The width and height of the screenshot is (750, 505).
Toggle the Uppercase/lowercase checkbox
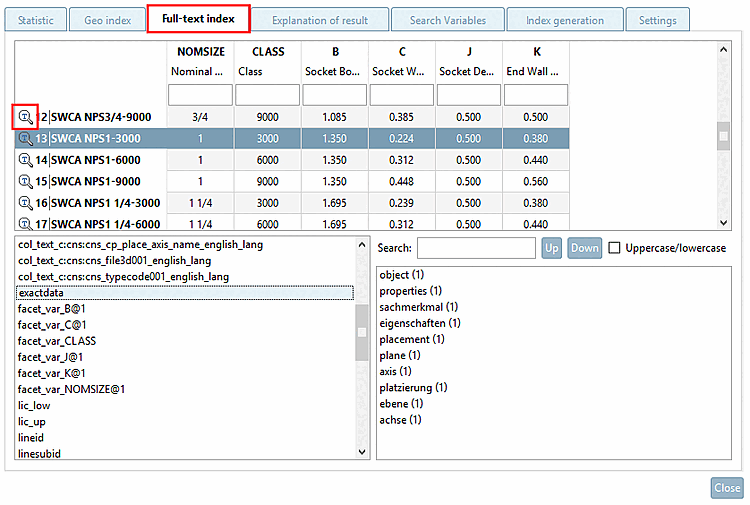[615, 248]
